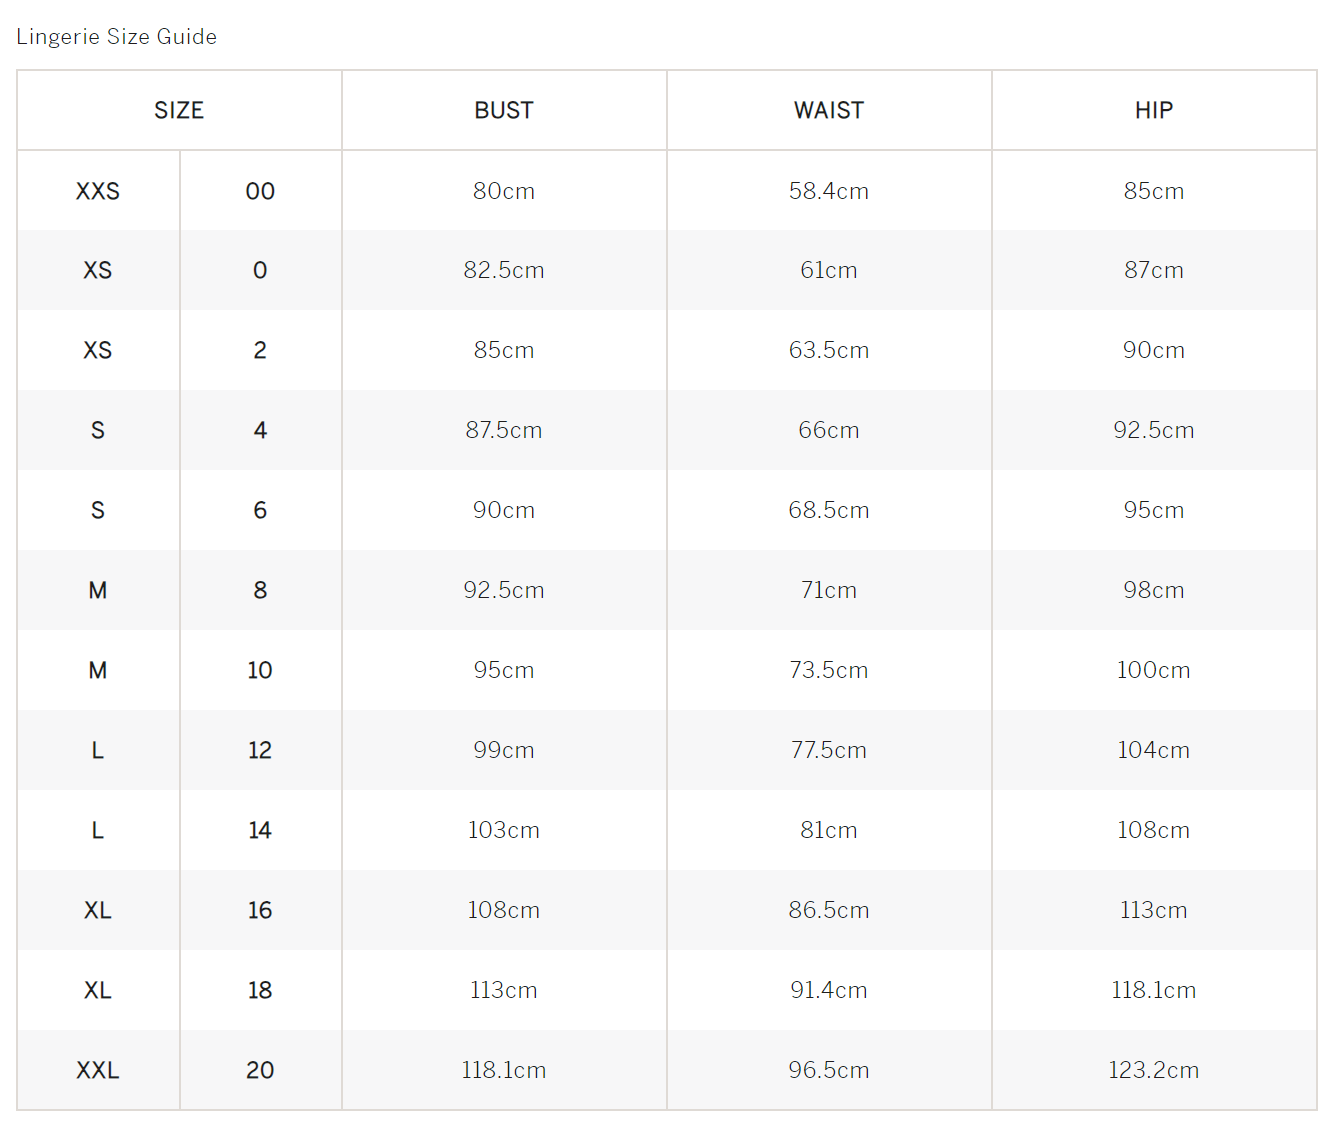Image resolution: width=1335 pixels, height=1135 pixels.
Task: Select the 63.5cm waist value
Action: point(829,351)
